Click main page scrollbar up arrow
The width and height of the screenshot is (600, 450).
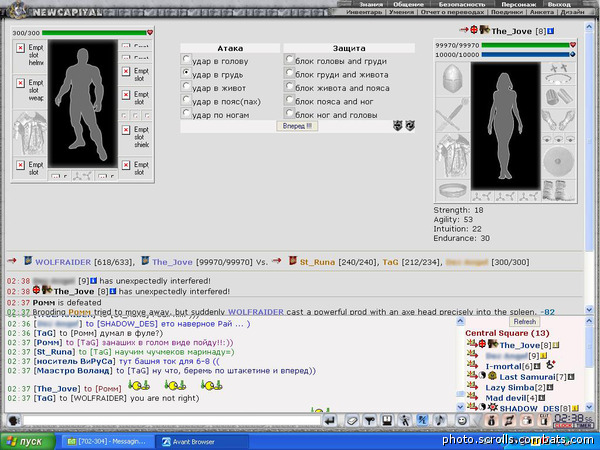click(589, 27)
